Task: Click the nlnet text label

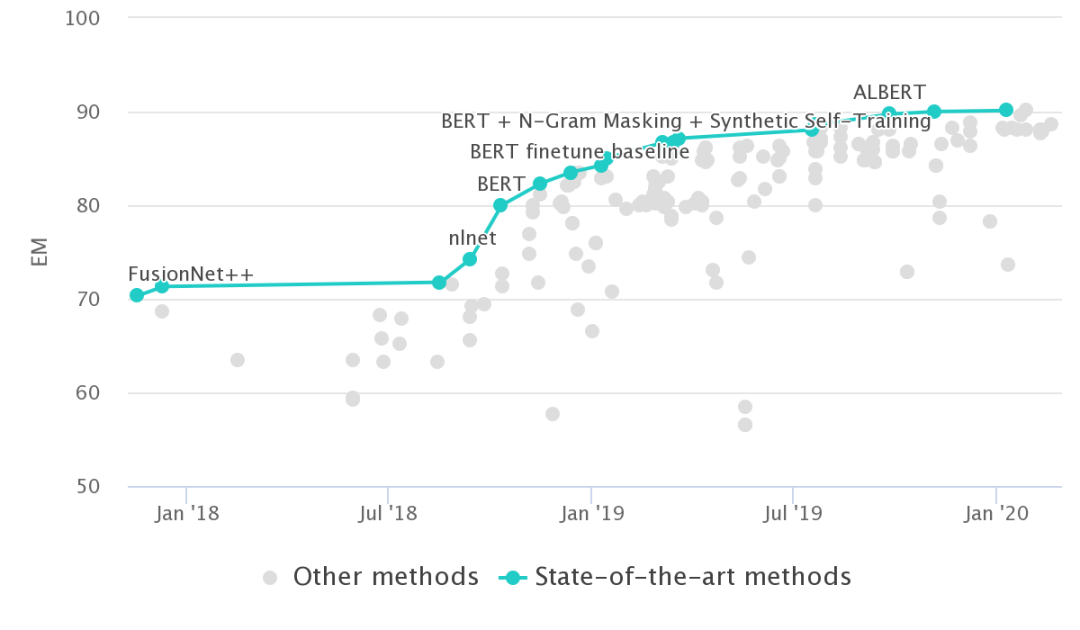Action: coord(472,238)
